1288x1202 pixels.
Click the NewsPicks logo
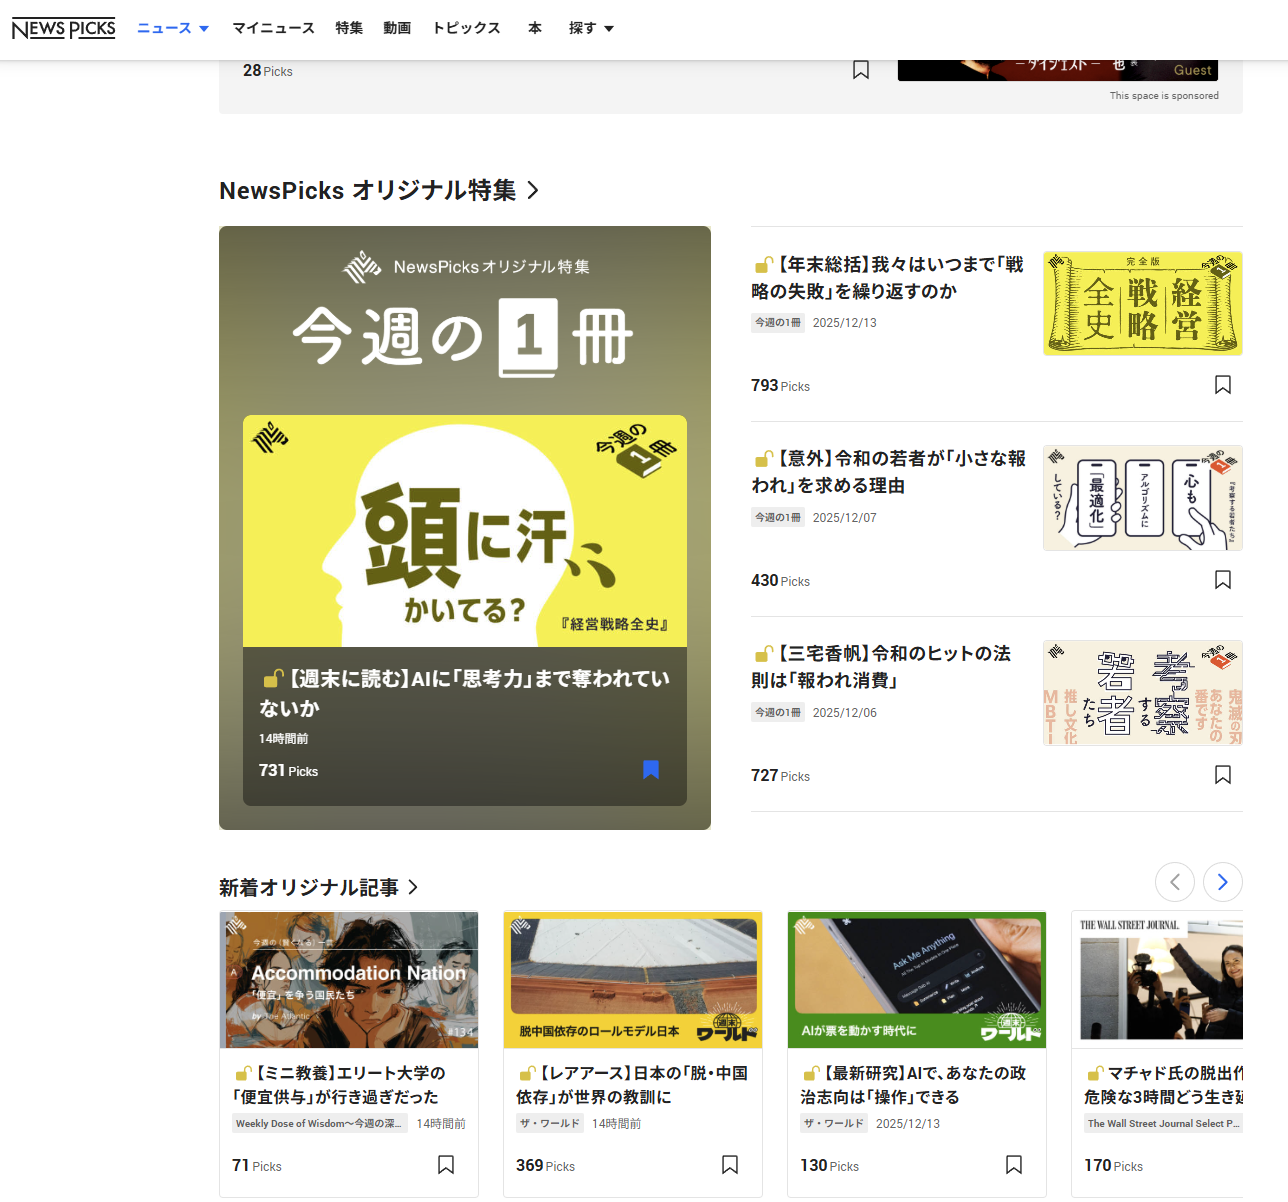tap(64, 29)
